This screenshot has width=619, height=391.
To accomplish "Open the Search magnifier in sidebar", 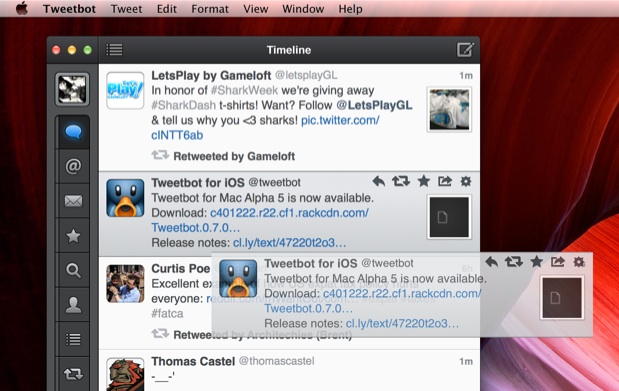I will [x=73, y=270].
